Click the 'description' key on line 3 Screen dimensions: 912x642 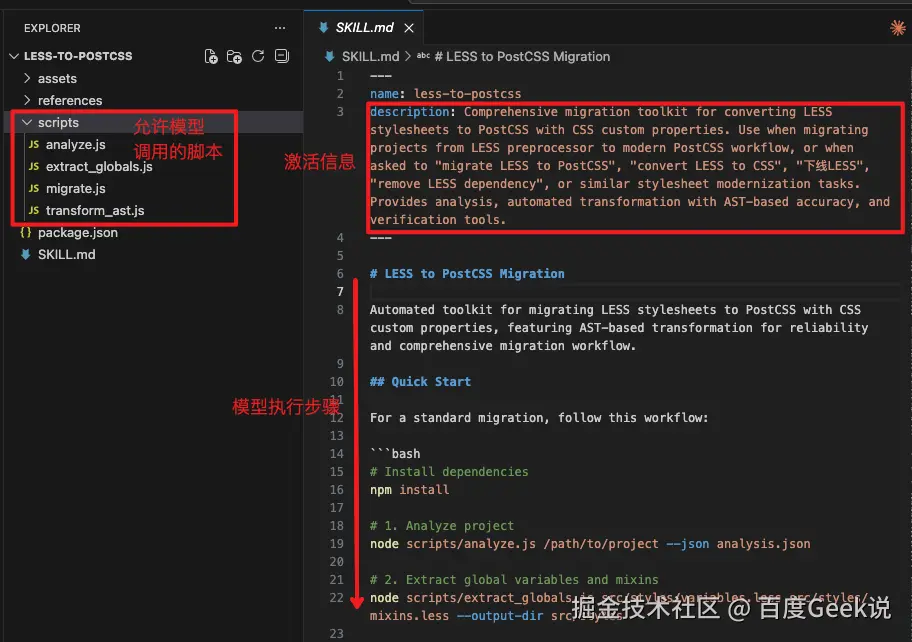(409, 112)
